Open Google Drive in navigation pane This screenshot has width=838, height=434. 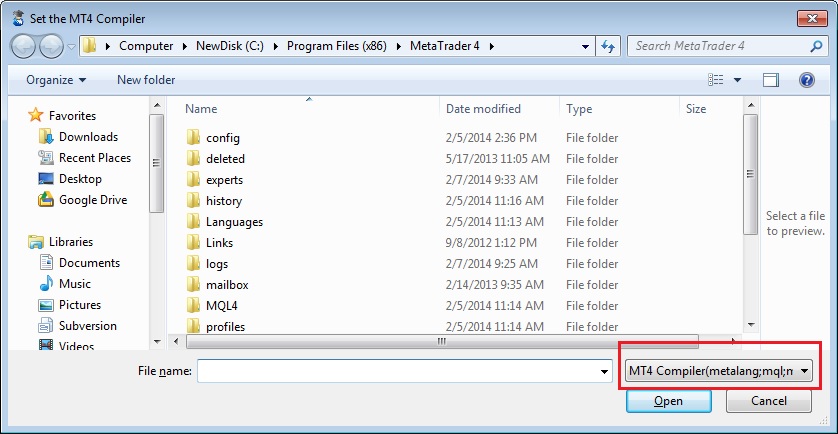coord(93,200)
